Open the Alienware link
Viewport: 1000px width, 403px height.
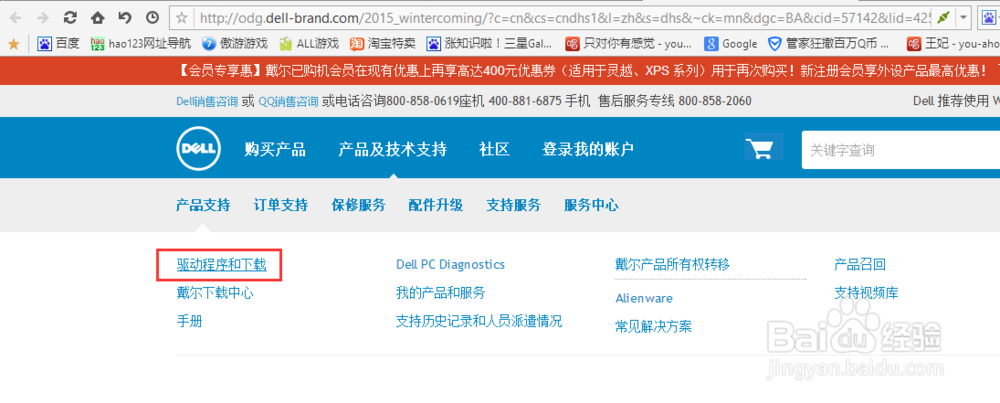644,298
